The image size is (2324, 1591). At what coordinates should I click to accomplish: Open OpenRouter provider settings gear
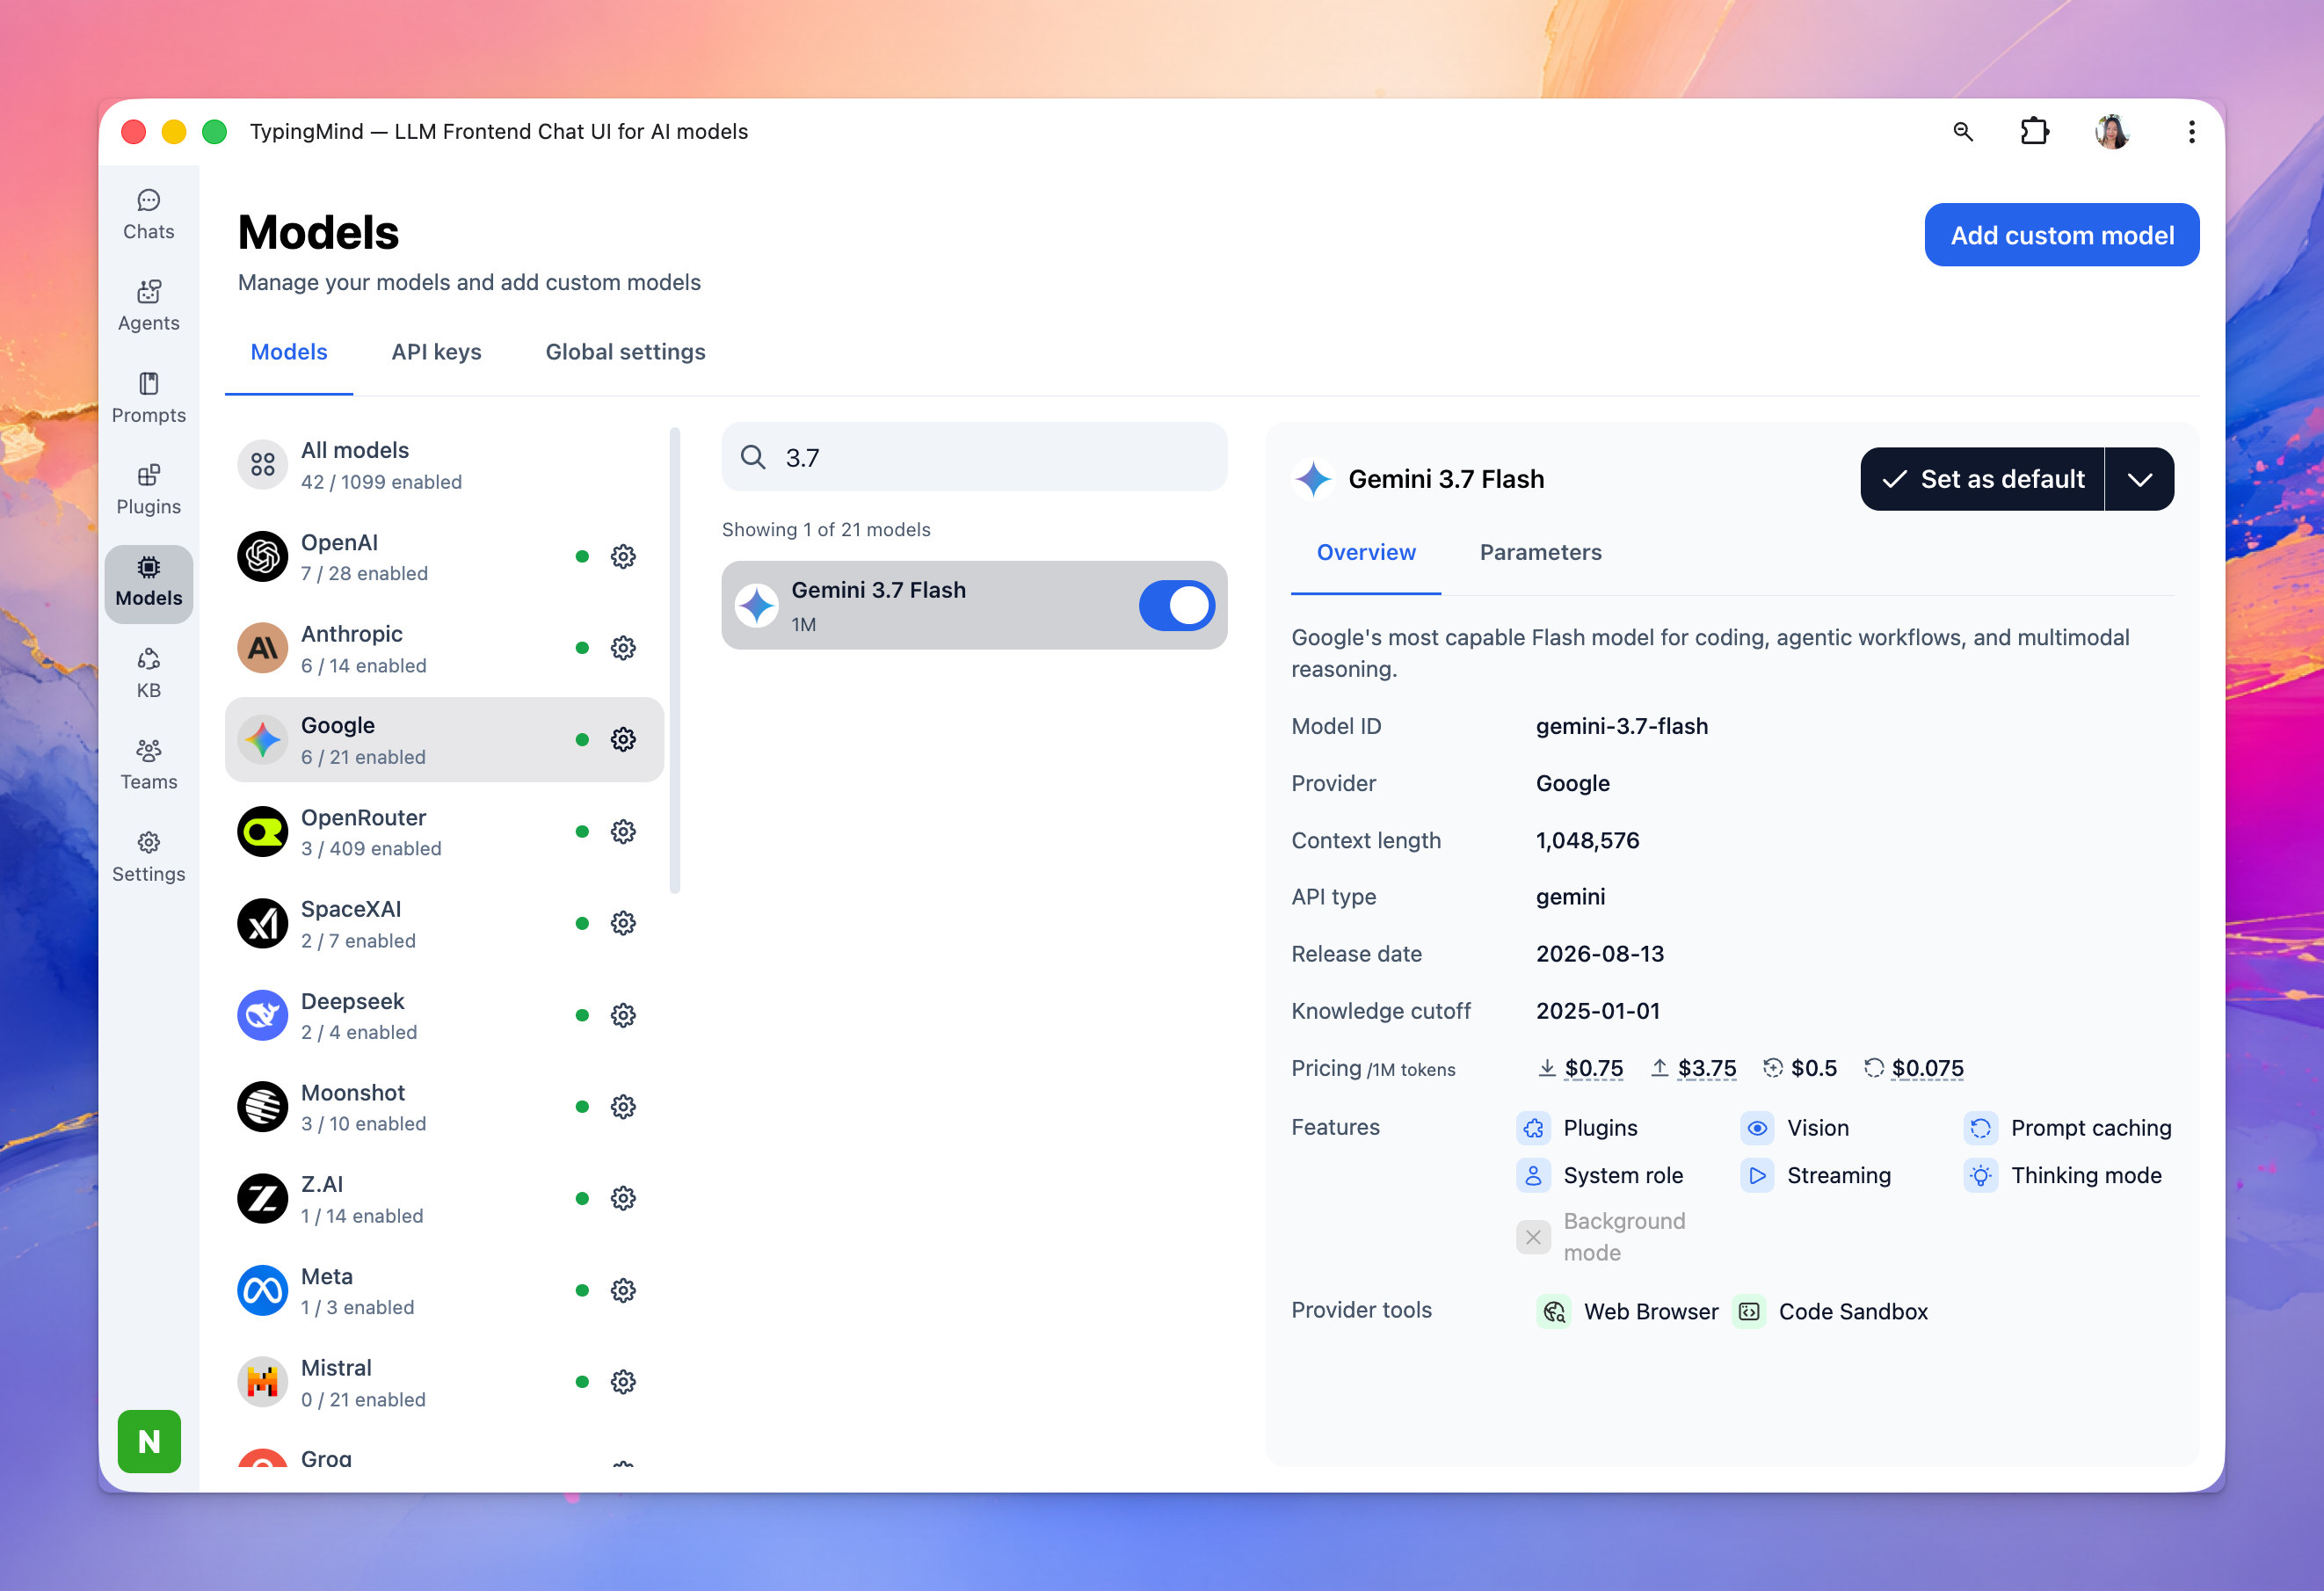click(623, 831)
